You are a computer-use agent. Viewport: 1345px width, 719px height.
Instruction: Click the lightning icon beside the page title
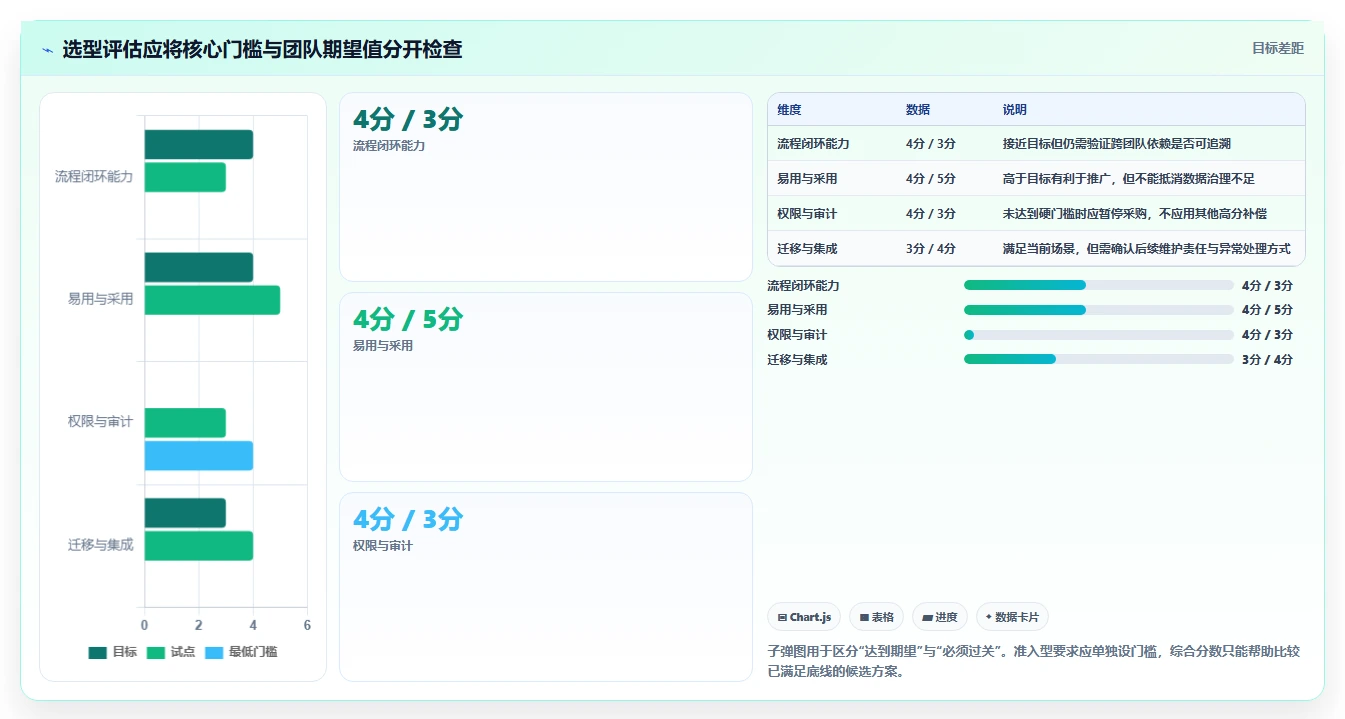47,50
